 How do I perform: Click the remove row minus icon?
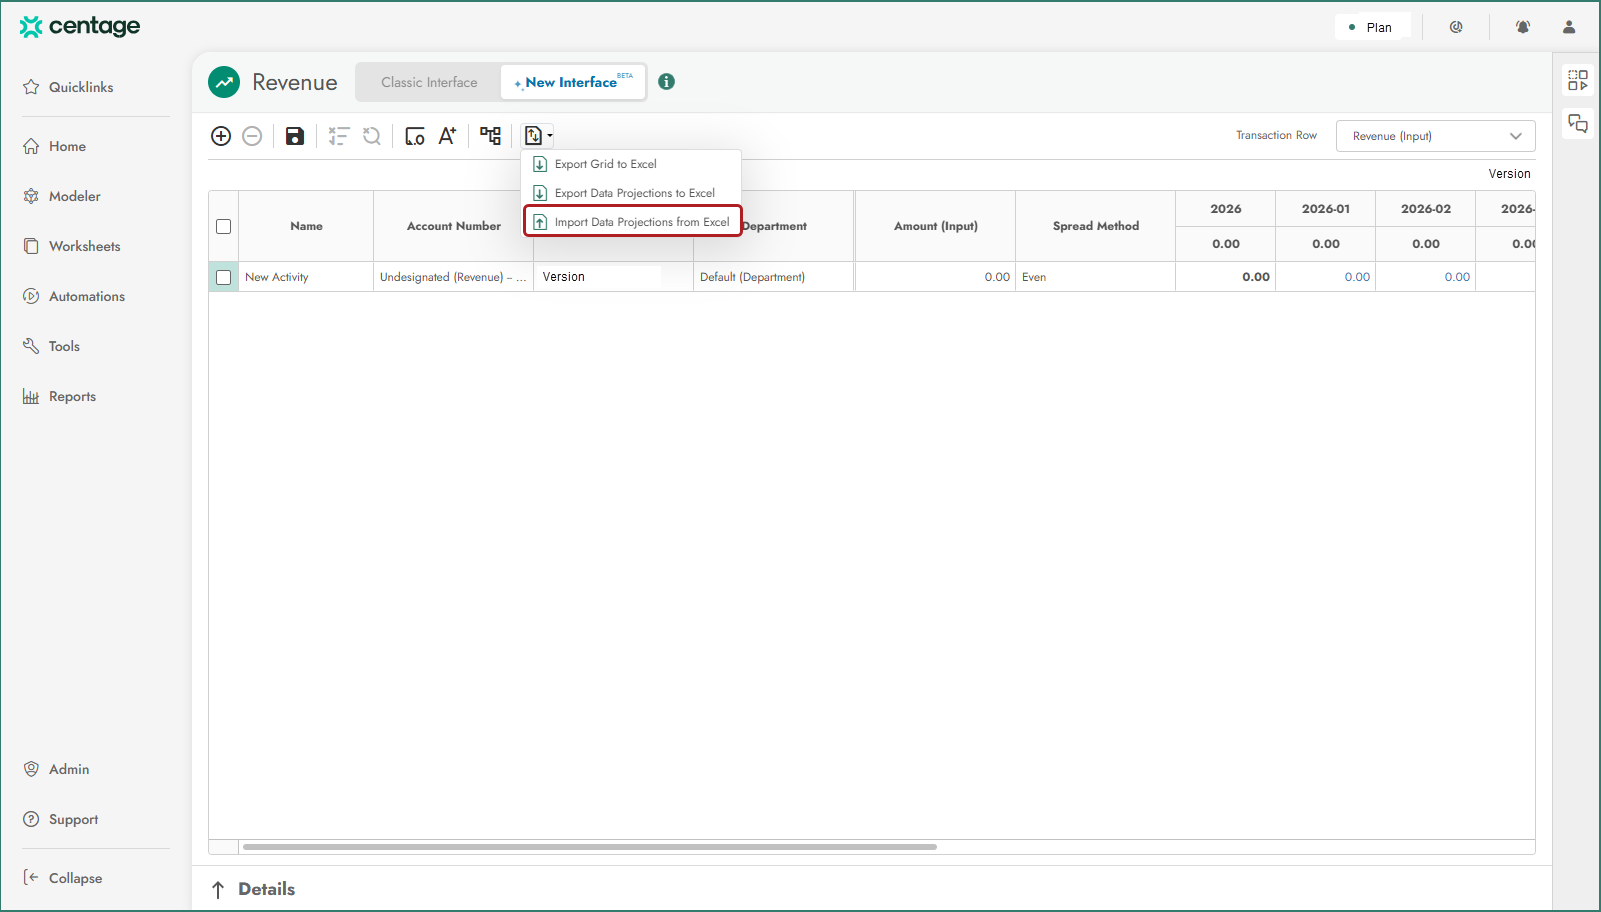tap(252, 136)
